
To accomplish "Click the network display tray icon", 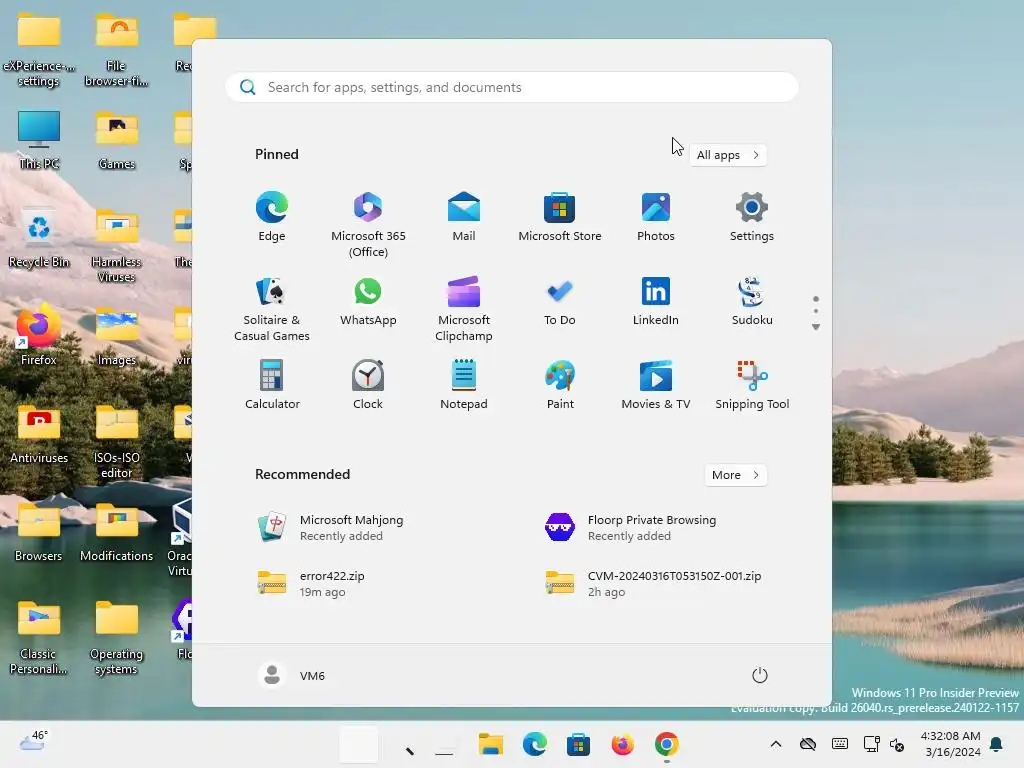I will [x=871, y=744].
